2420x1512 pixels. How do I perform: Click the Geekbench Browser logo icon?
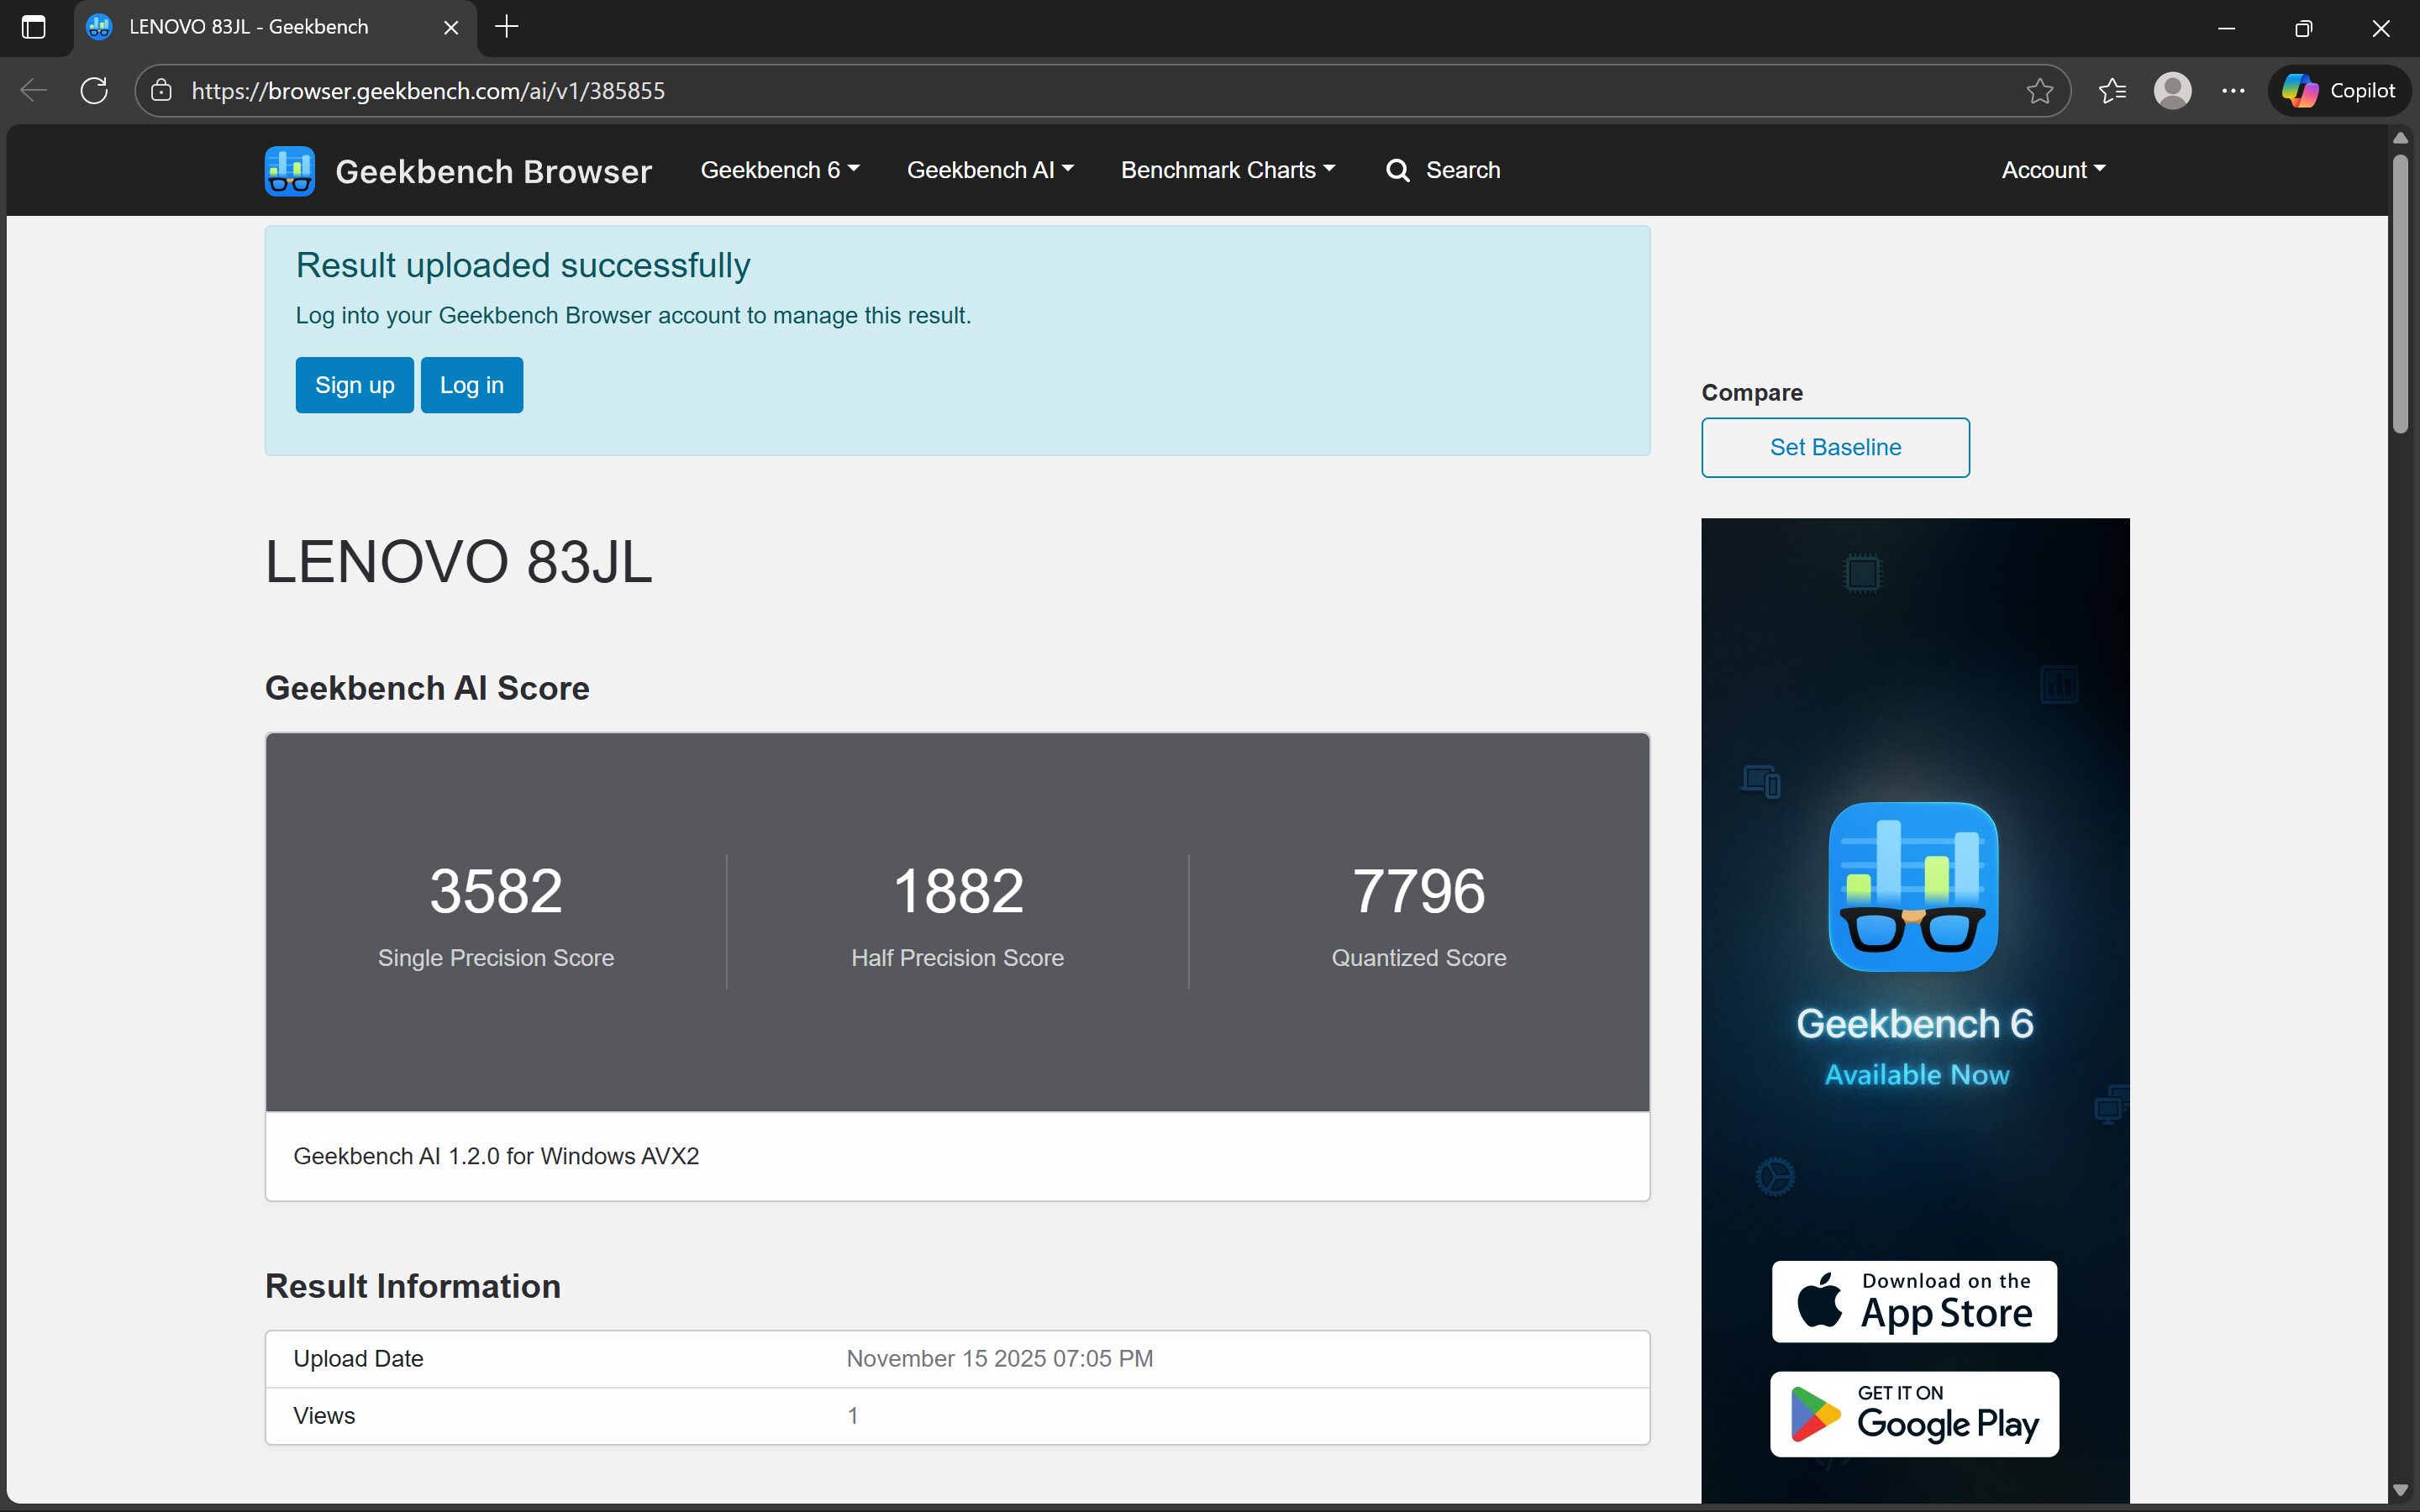tap(289, 170)
